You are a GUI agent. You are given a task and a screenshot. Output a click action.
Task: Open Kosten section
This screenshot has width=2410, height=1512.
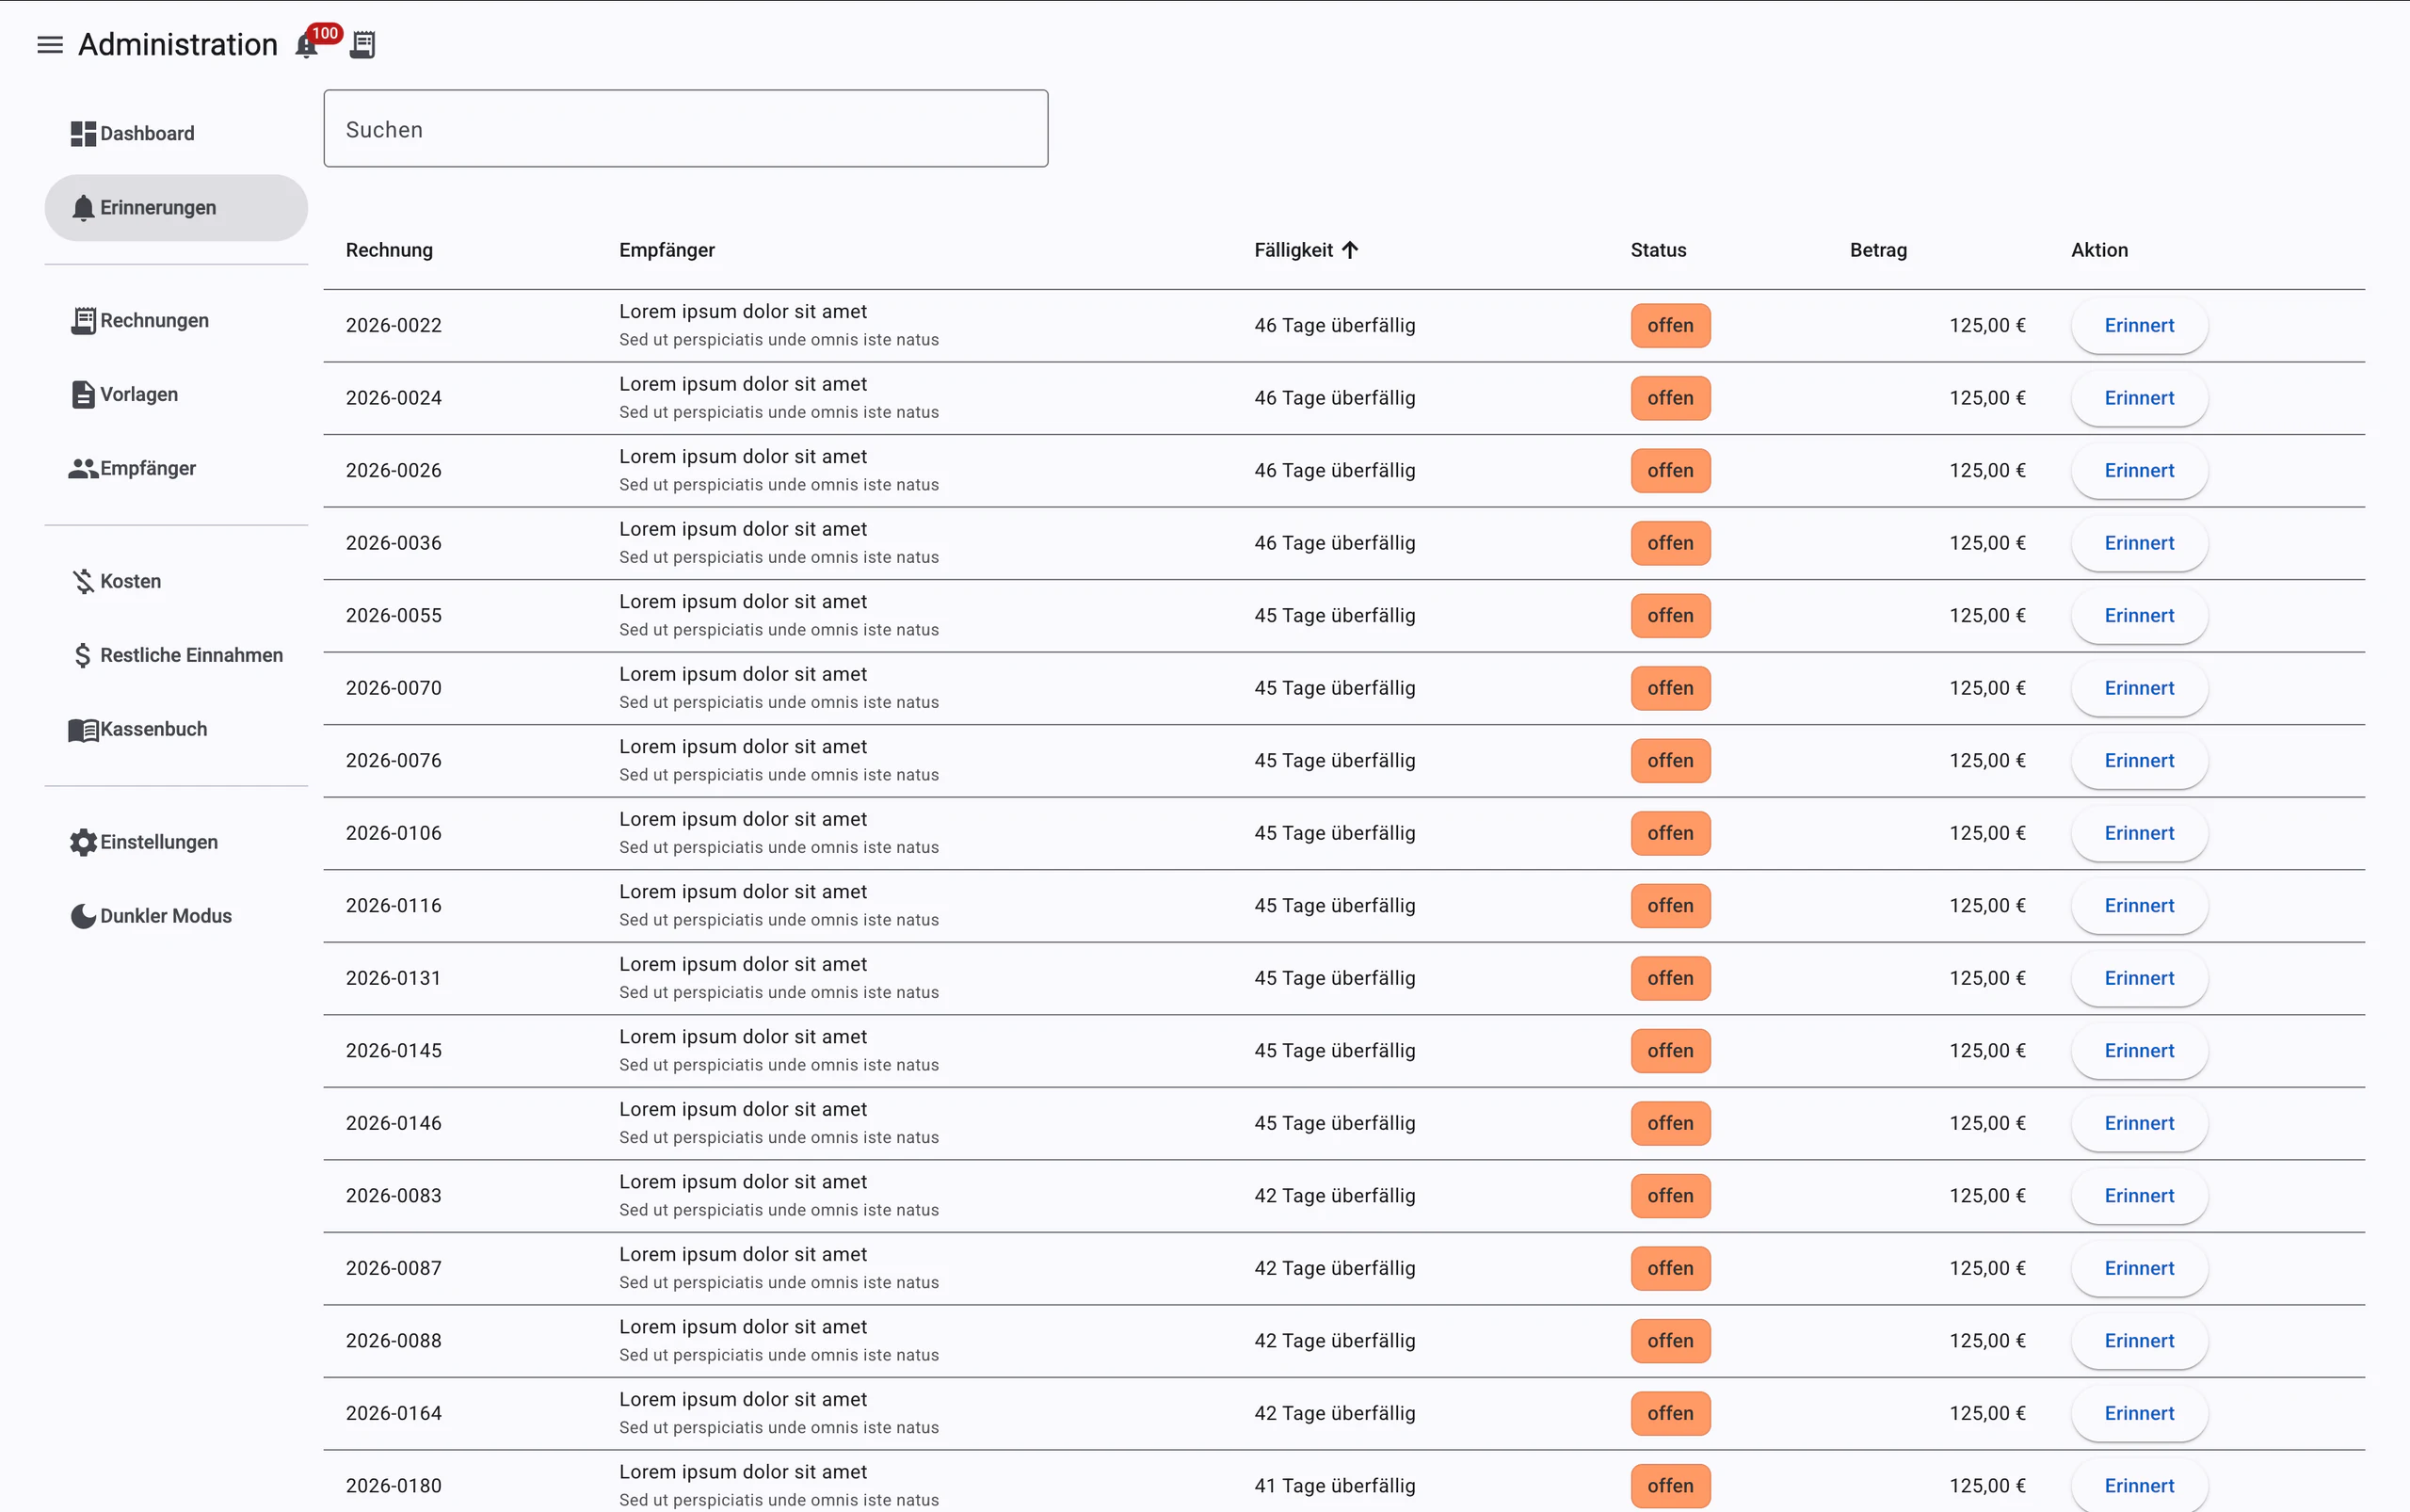[176, 582]
